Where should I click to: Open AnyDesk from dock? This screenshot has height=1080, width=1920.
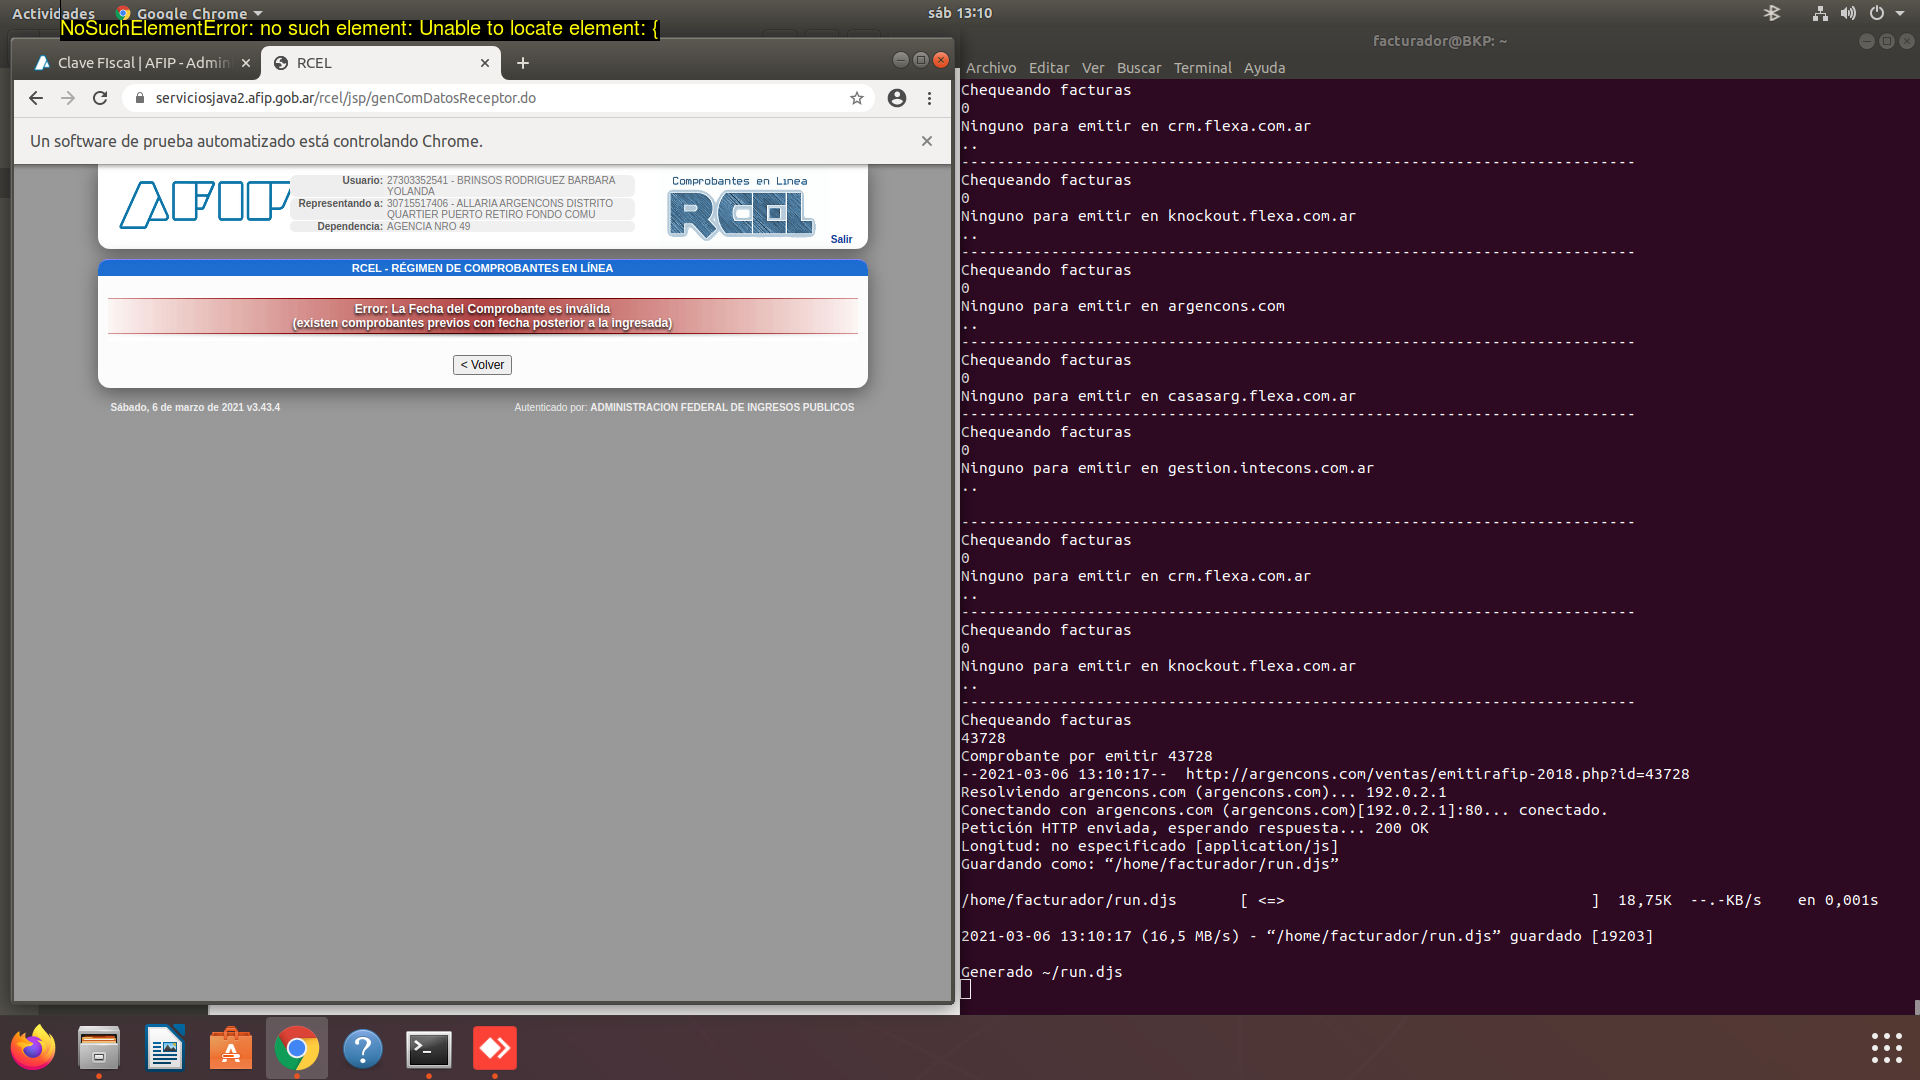click(495, 1048)
